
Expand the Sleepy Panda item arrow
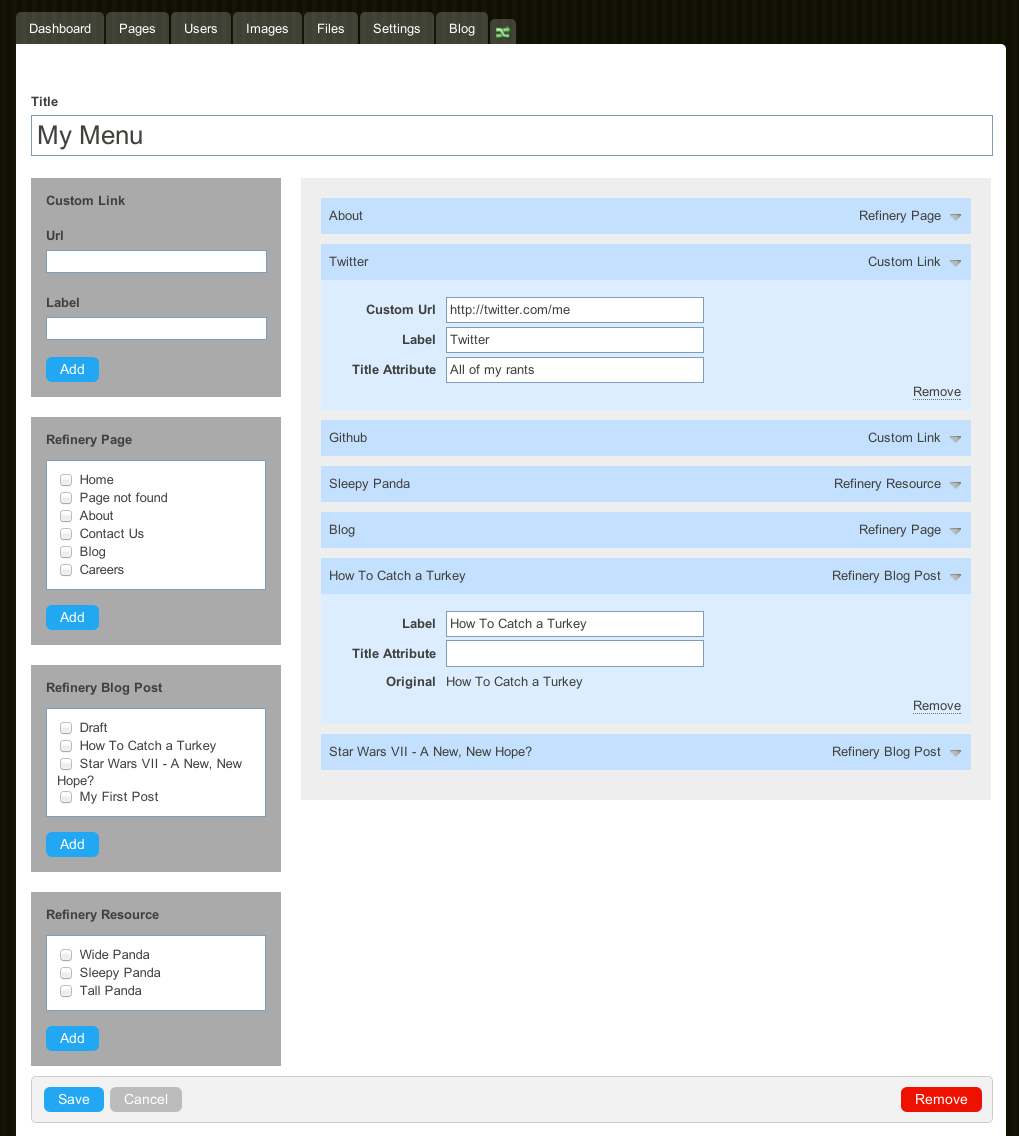coord(955,485)
